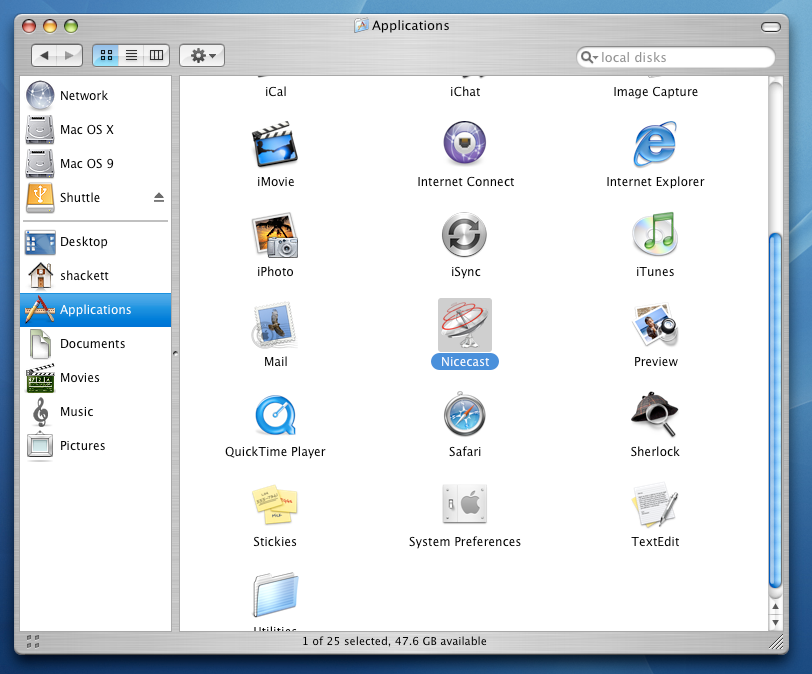This screenshot has width=812, height=674.
Task: Launch the Safari compass icon
Action: 465,414
